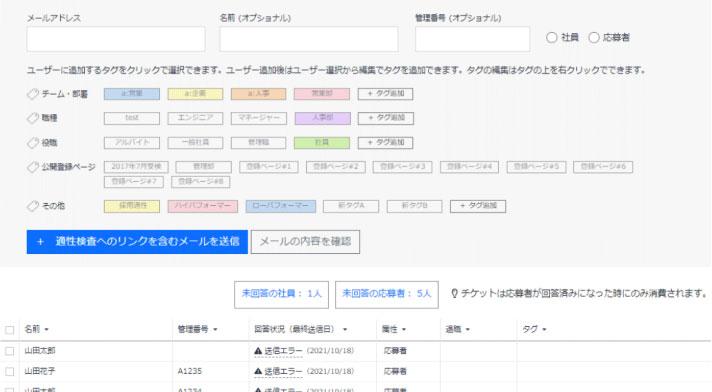
Task: Open the 管理番号 column sort arrow
Action: [215, 329]
